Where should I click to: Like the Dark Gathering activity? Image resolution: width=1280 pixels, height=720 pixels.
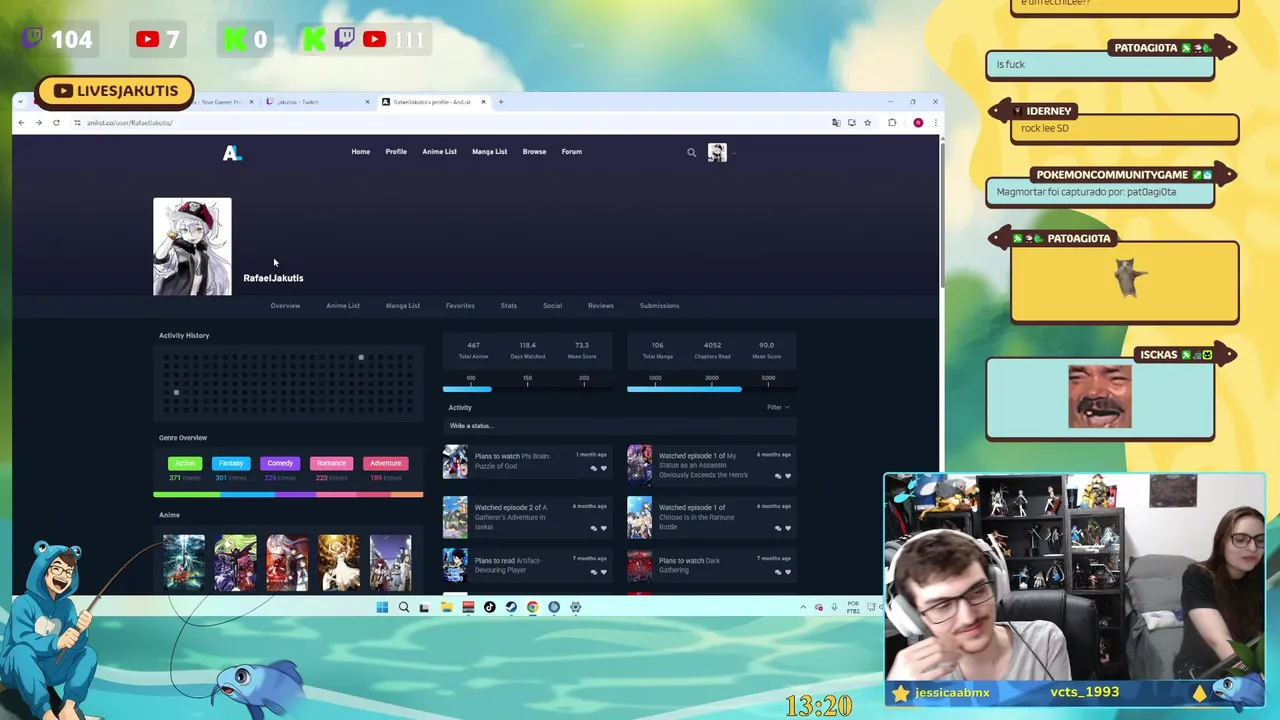[788, 572]
